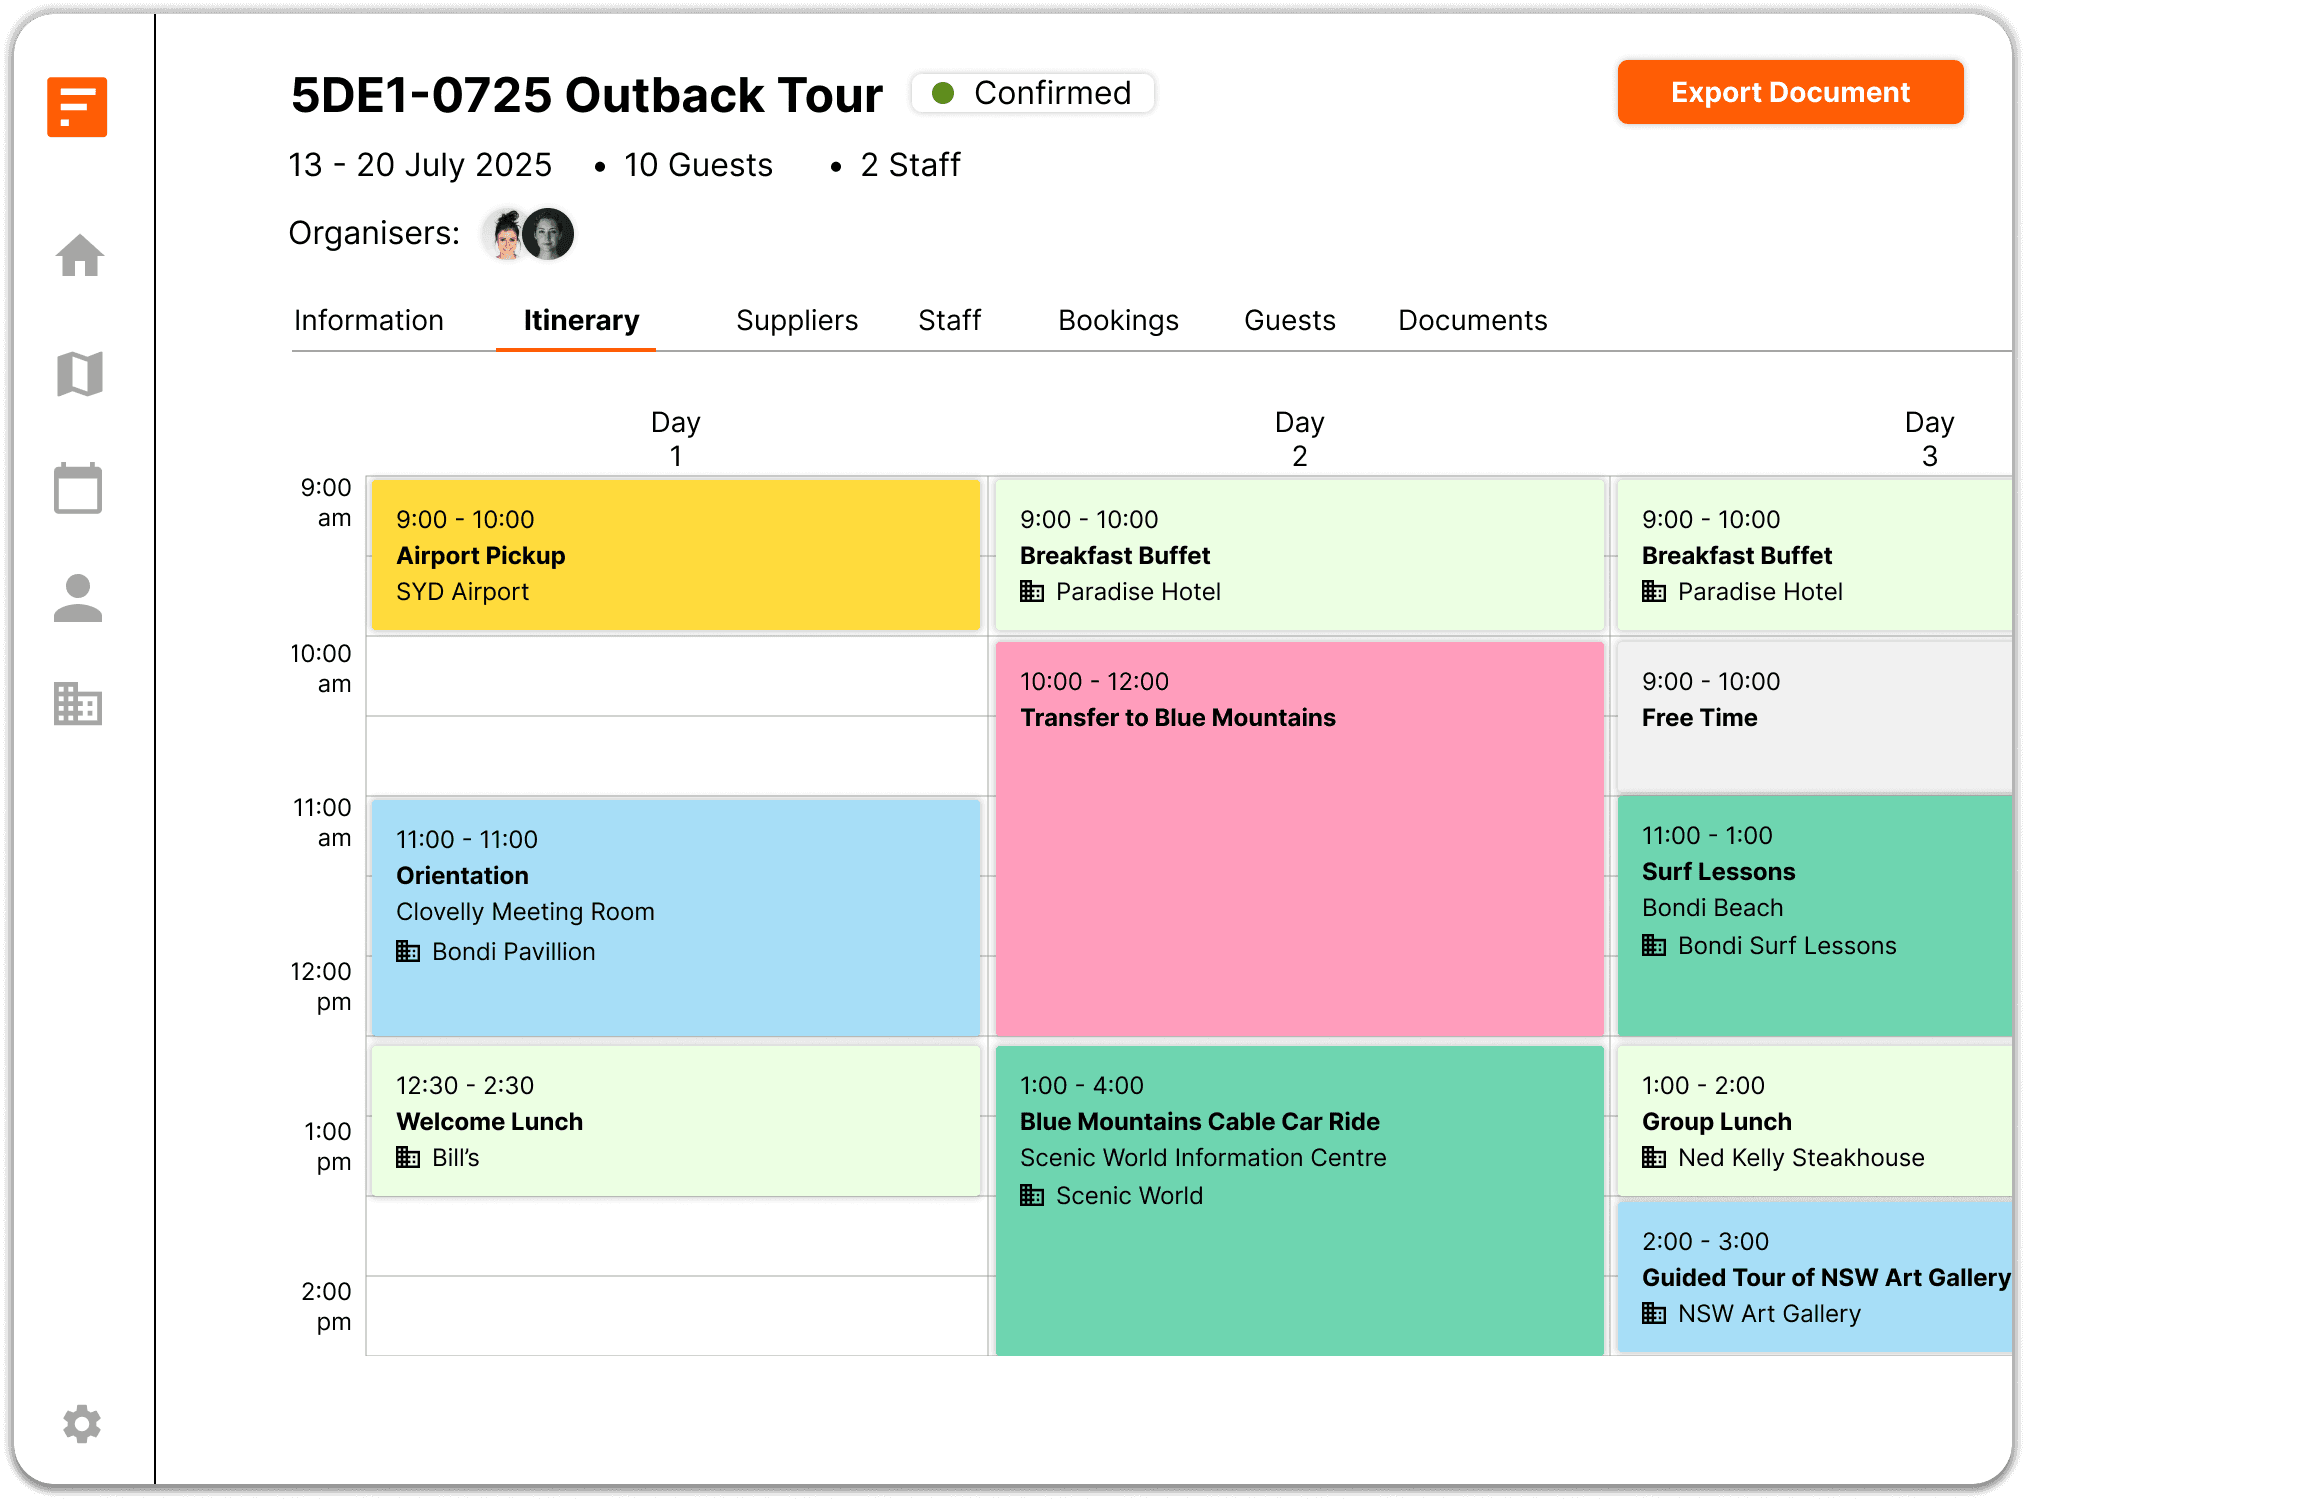Switch to the Documents tab
This screenshot has width=2314, height=1500.
(1471, 319)
